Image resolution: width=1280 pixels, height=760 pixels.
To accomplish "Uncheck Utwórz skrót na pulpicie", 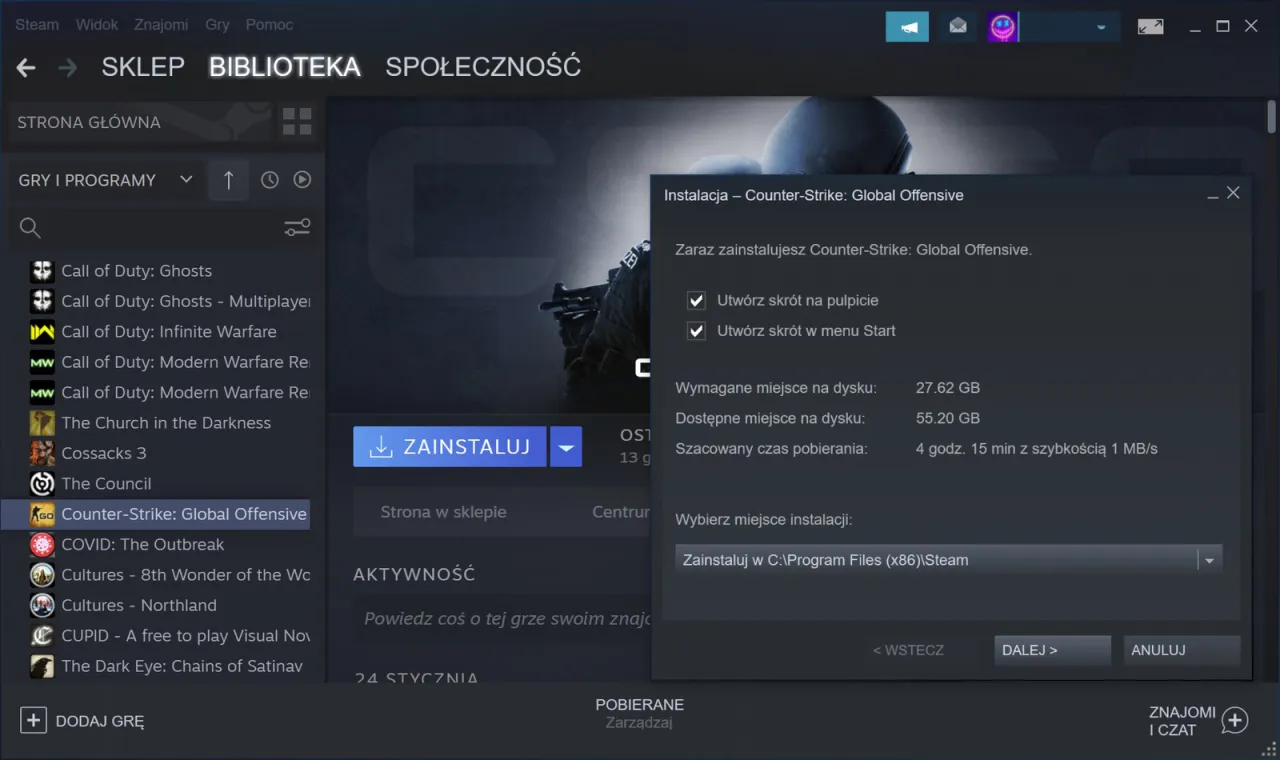I will 695,300.
